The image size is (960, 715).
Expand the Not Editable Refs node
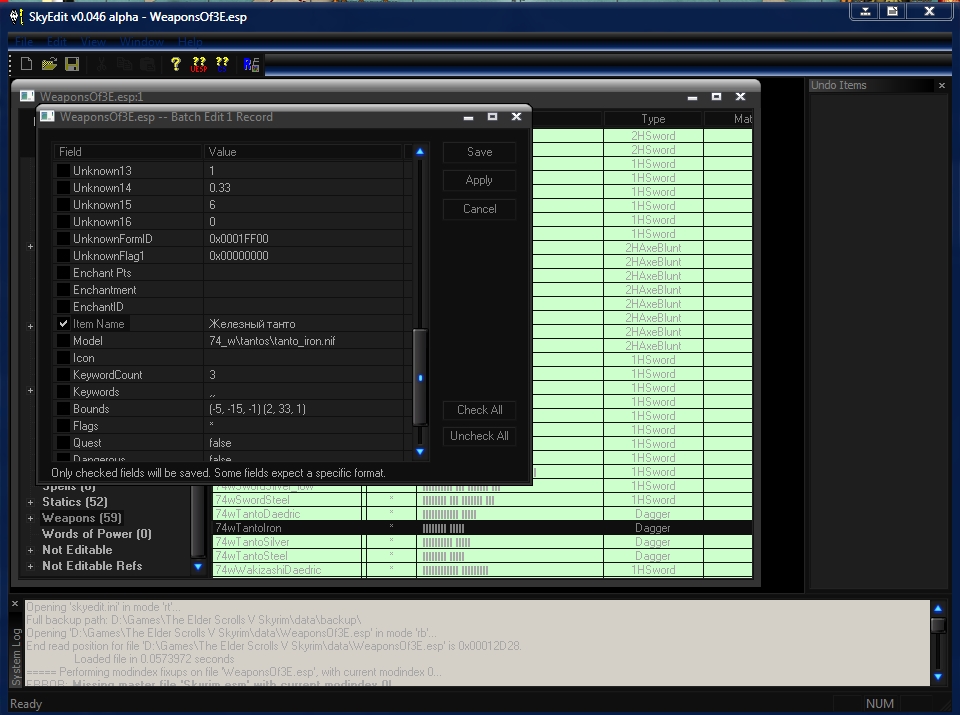pos(30,566)
